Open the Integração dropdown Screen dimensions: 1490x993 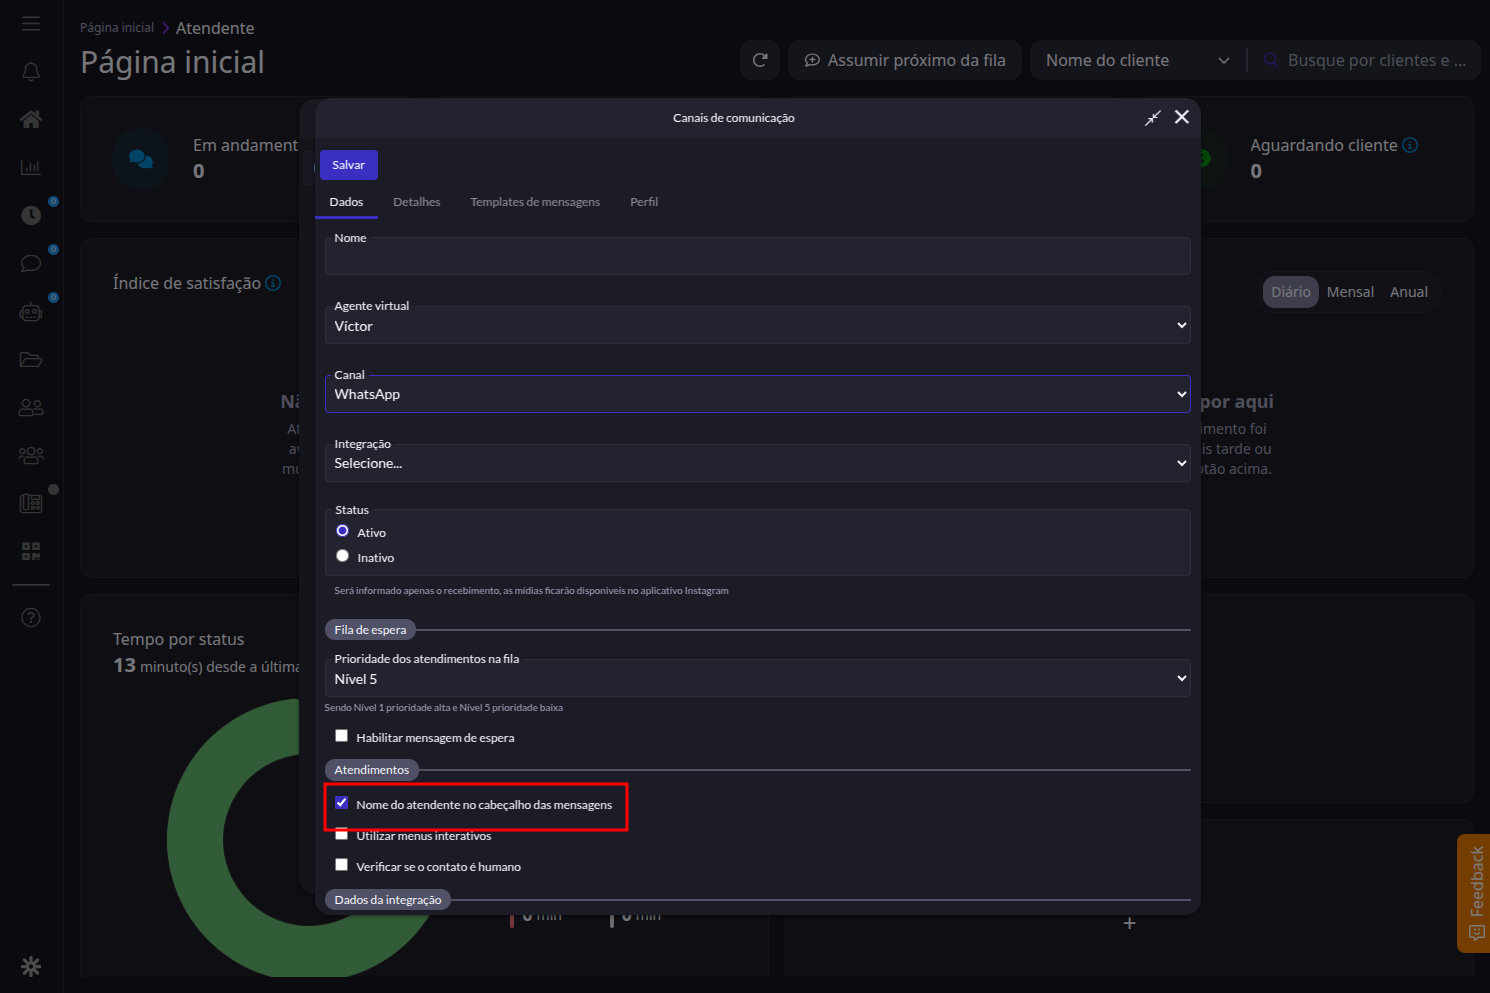[757, 463]
